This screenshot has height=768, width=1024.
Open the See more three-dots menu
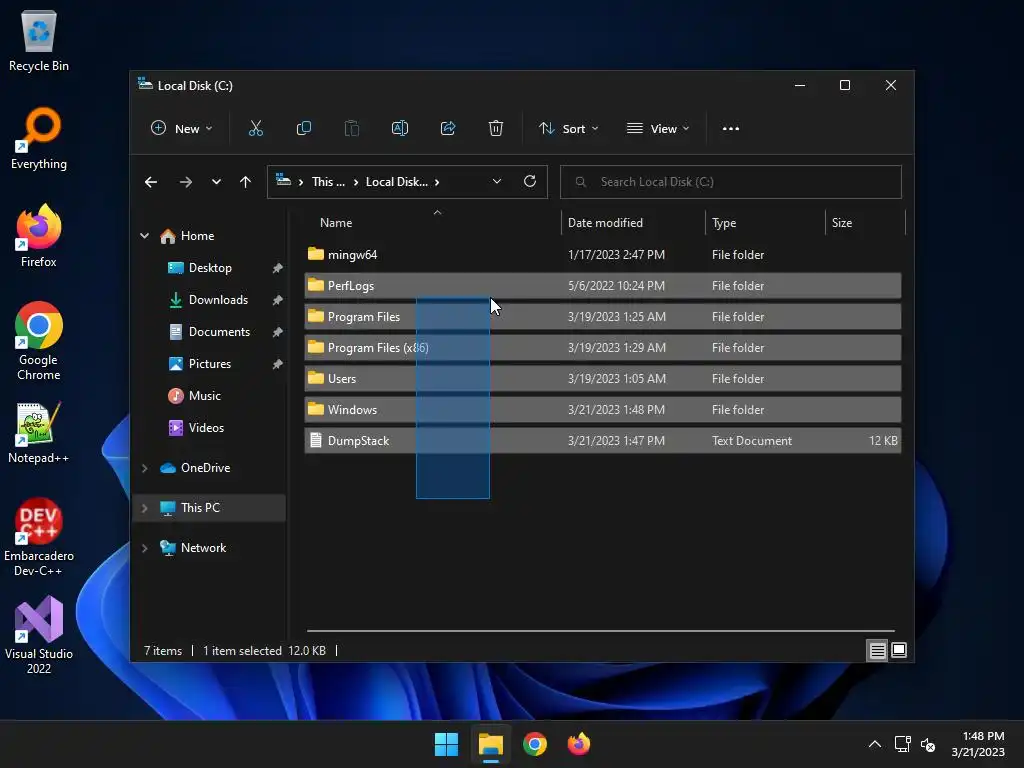coord(731,129)
